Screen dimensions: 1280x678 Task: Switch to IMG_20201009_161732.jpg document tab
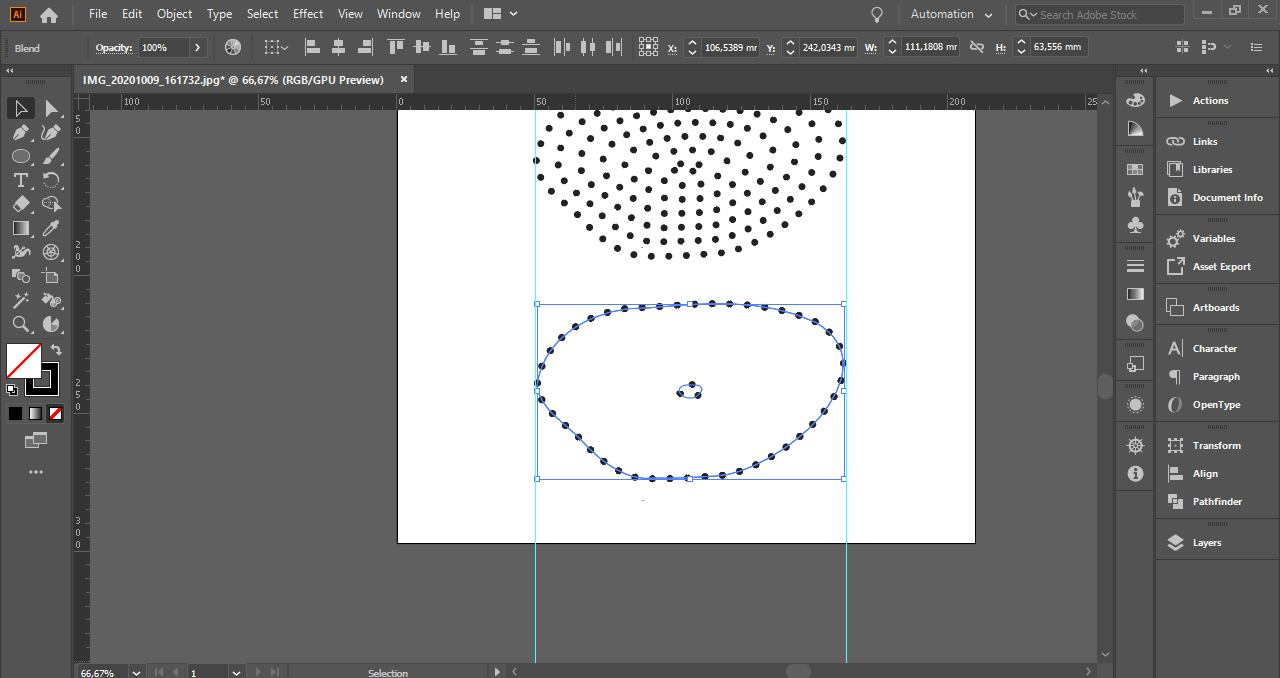pos(233,80)
